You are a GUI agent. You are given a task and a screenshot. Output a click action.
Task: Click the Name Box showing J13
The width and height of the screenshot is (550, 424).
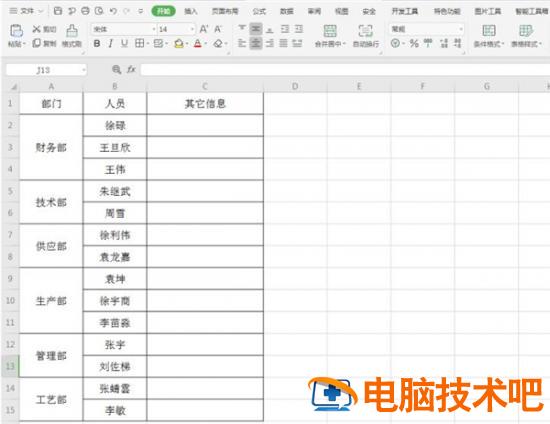(46, 70)
